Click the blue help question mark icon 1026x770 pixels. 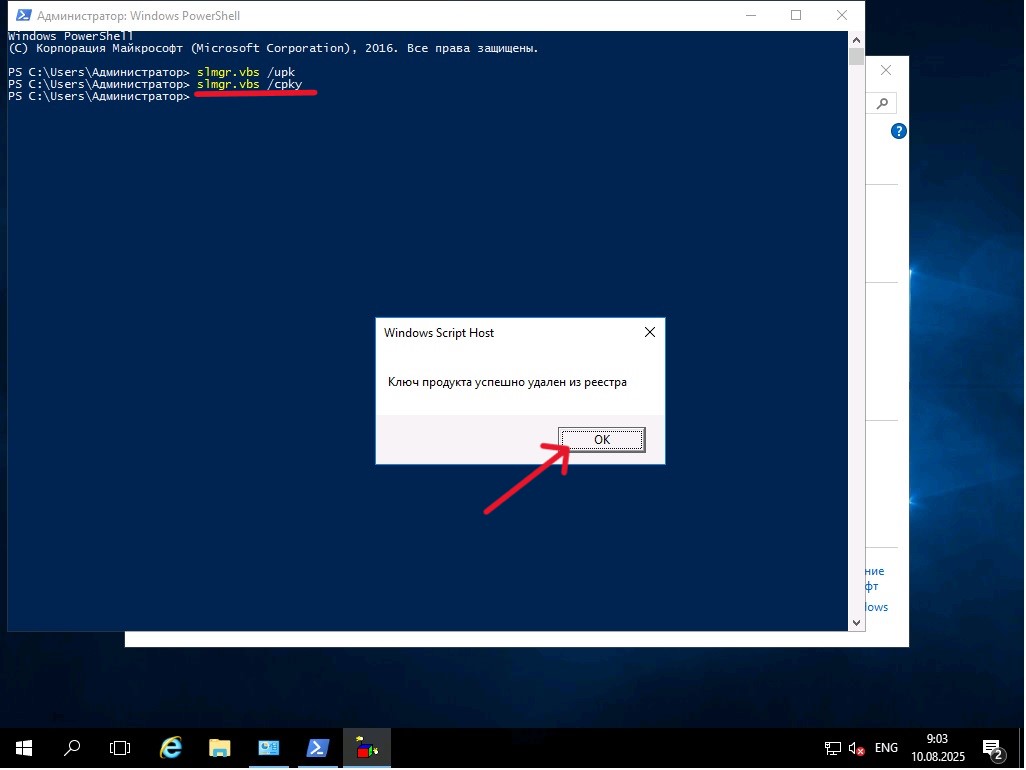point(898,131)
